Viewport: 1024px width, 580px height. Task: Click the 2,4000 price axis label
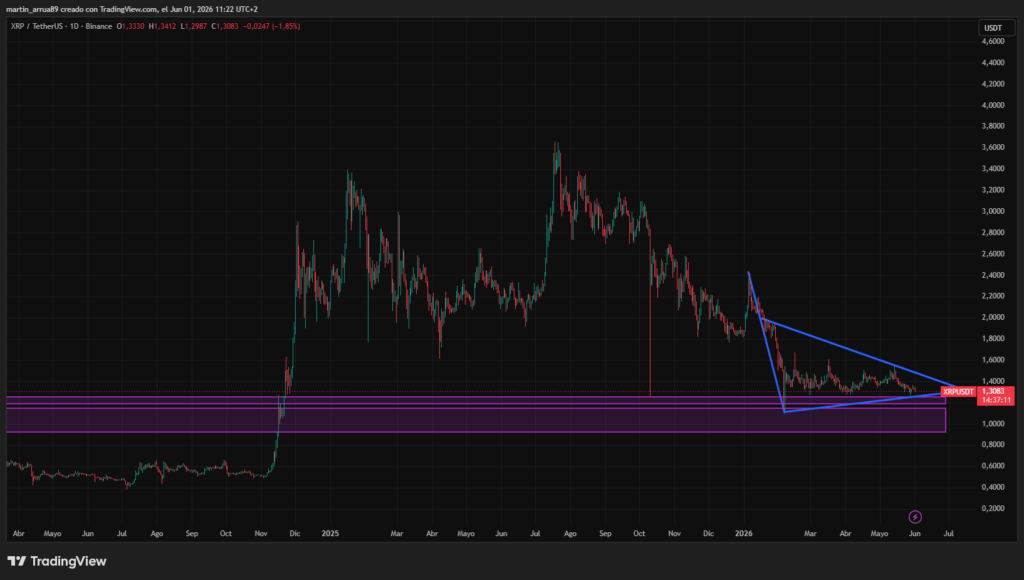pos(993,275)
